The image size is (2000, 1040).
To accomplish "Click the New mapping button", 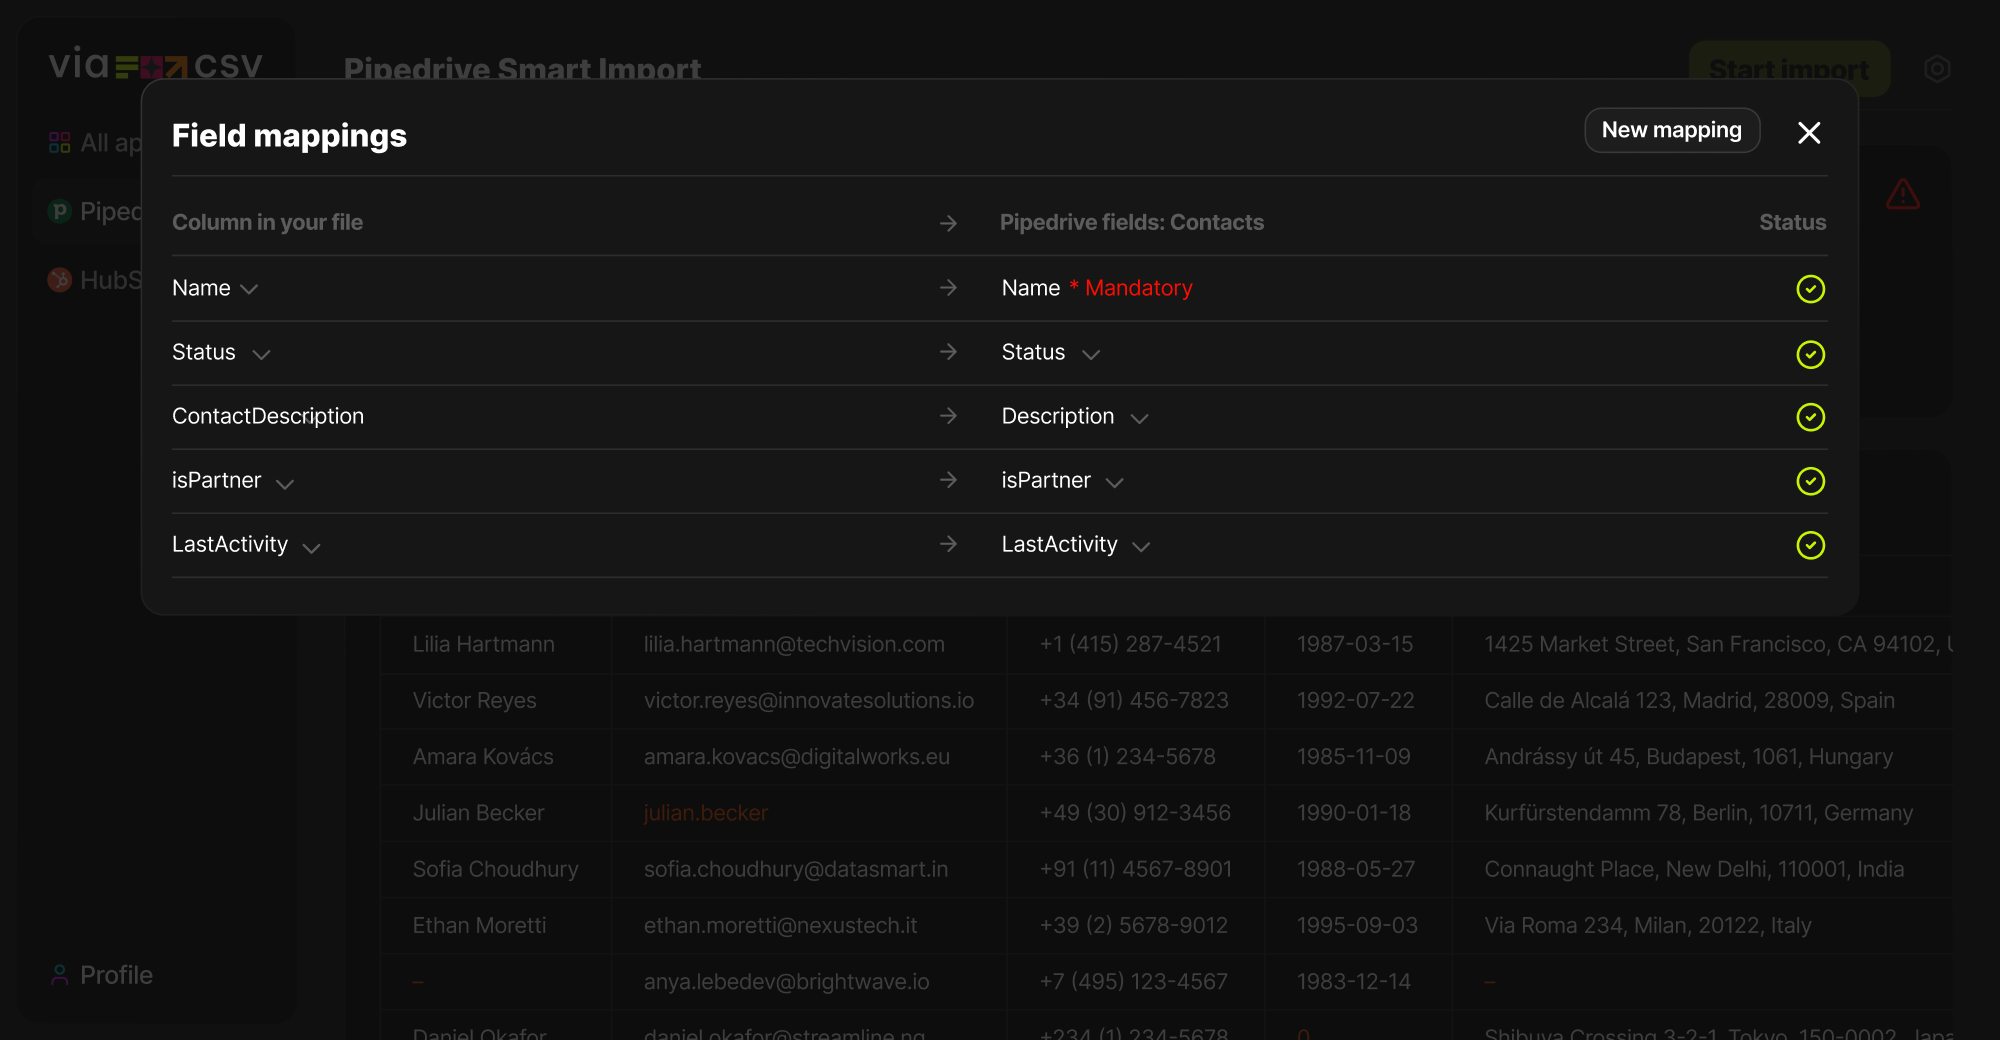I will [1672, 131].
